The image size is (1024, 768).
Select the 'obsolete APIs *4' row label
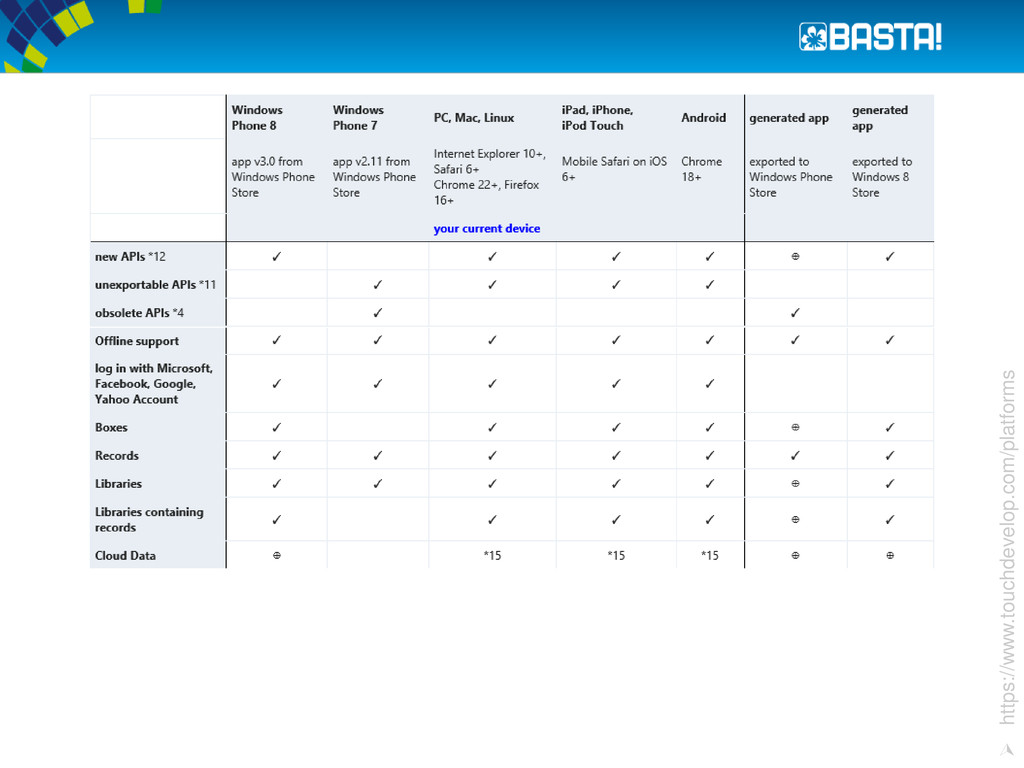139,313
